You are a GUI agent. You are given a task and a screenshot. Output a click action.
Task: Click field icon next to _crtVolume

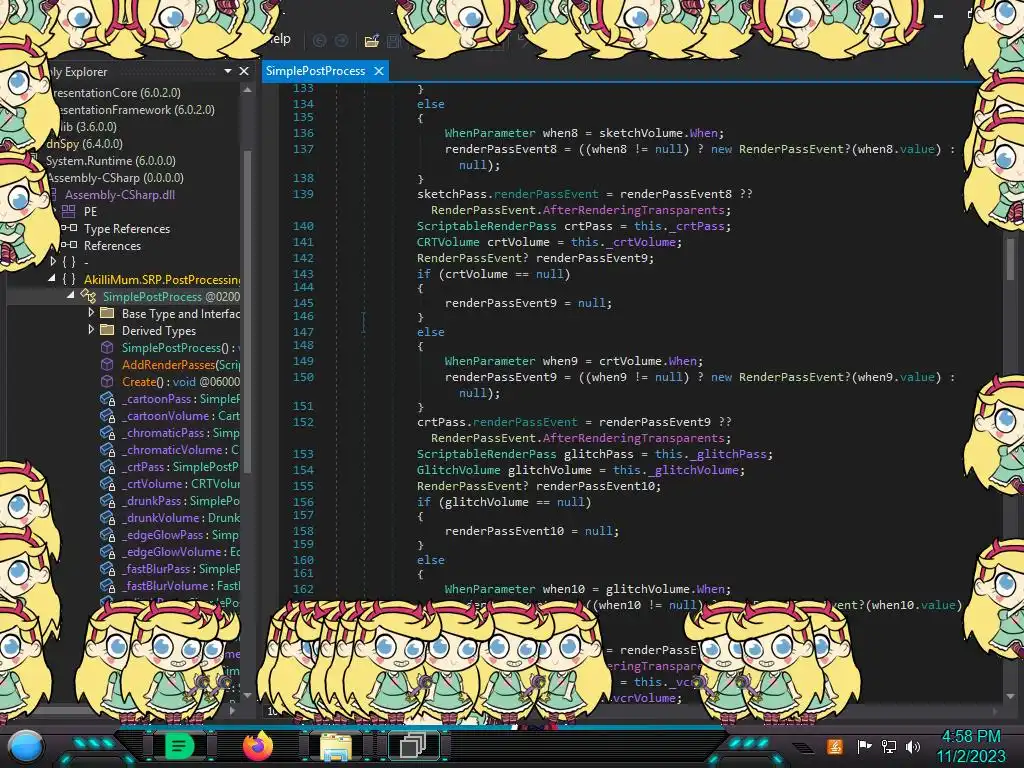tap(107, 483)
